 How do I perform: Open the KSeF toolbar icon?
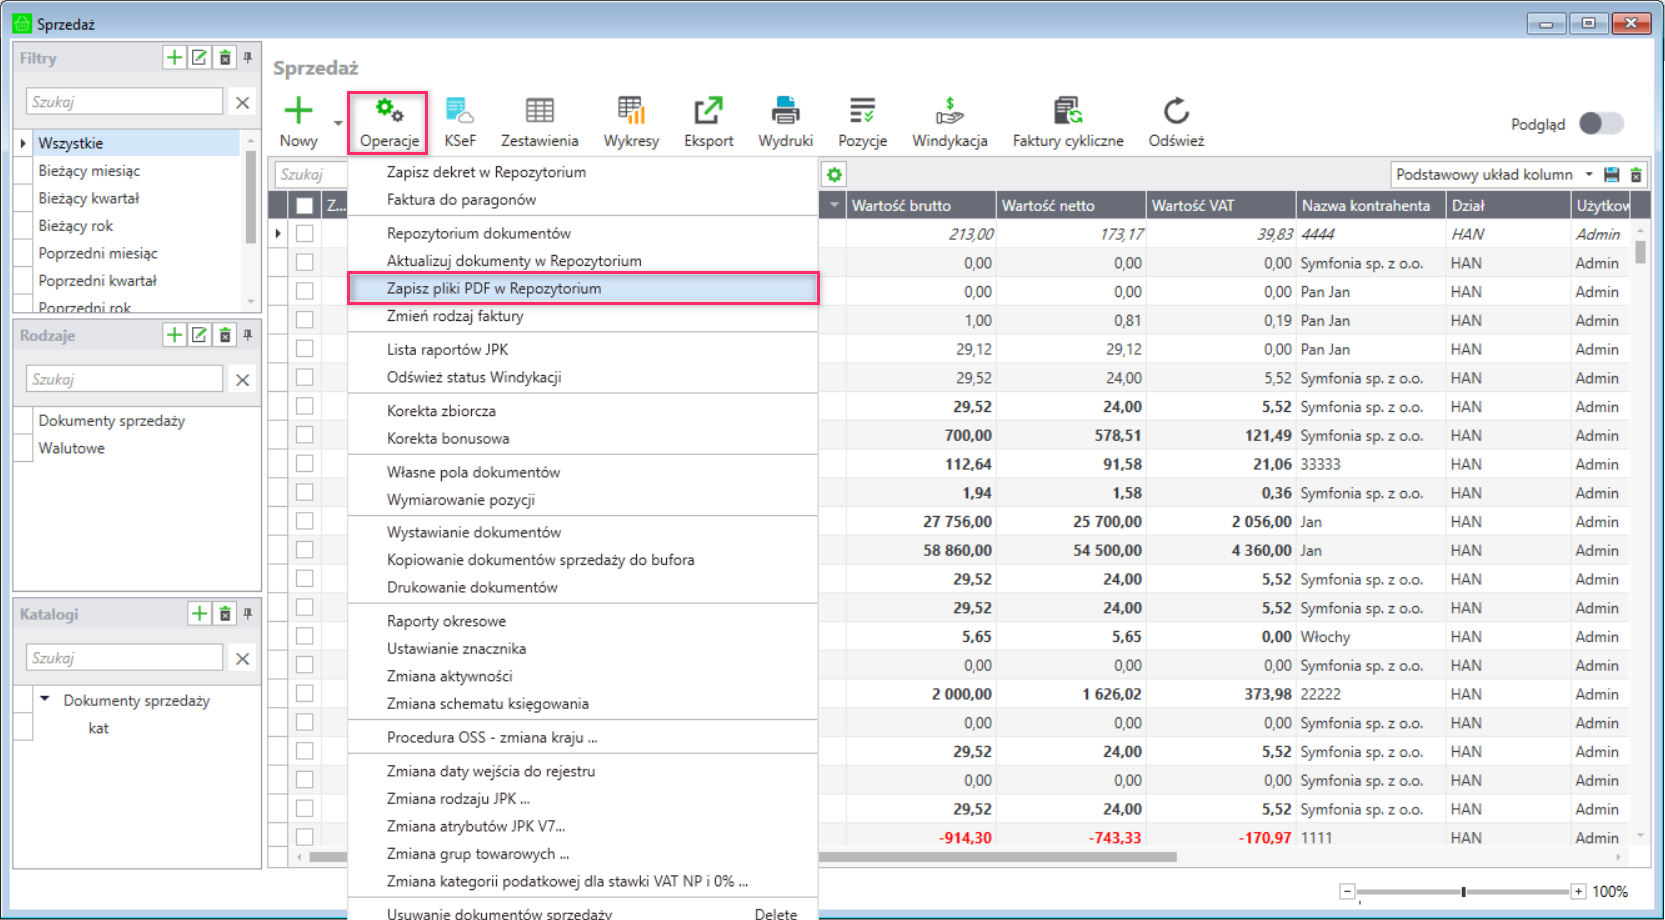(460, 122)
